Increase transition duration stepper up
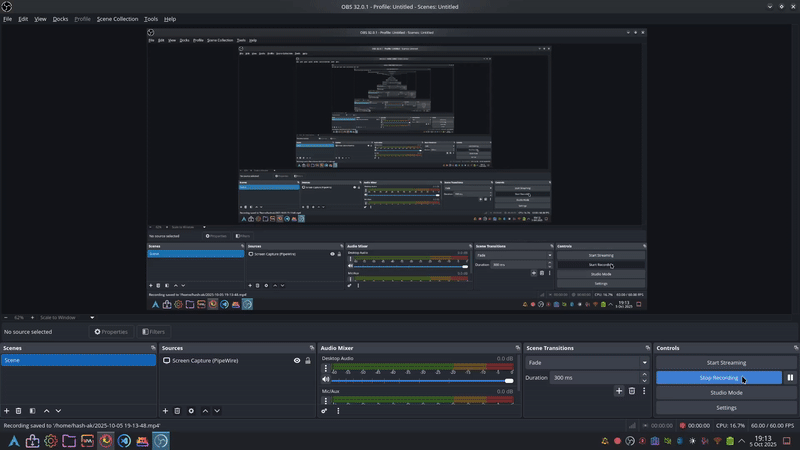Image resolution: width=800 pixels, height=450 pixels. (x=644, y=374)
